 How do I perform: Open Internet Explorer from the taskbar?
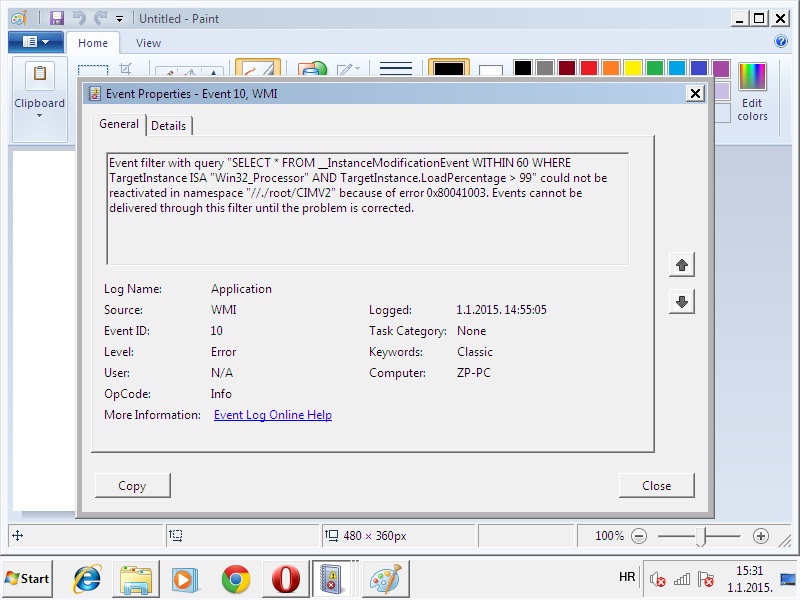(x=87, y=578)
